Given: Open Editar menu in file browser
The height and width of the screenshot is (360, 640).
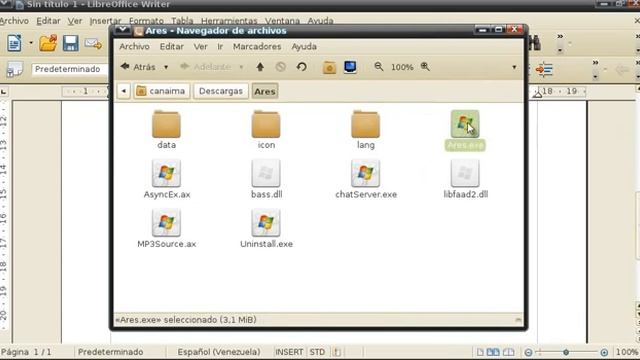Looking at the screenshot, I should [171, 47].
